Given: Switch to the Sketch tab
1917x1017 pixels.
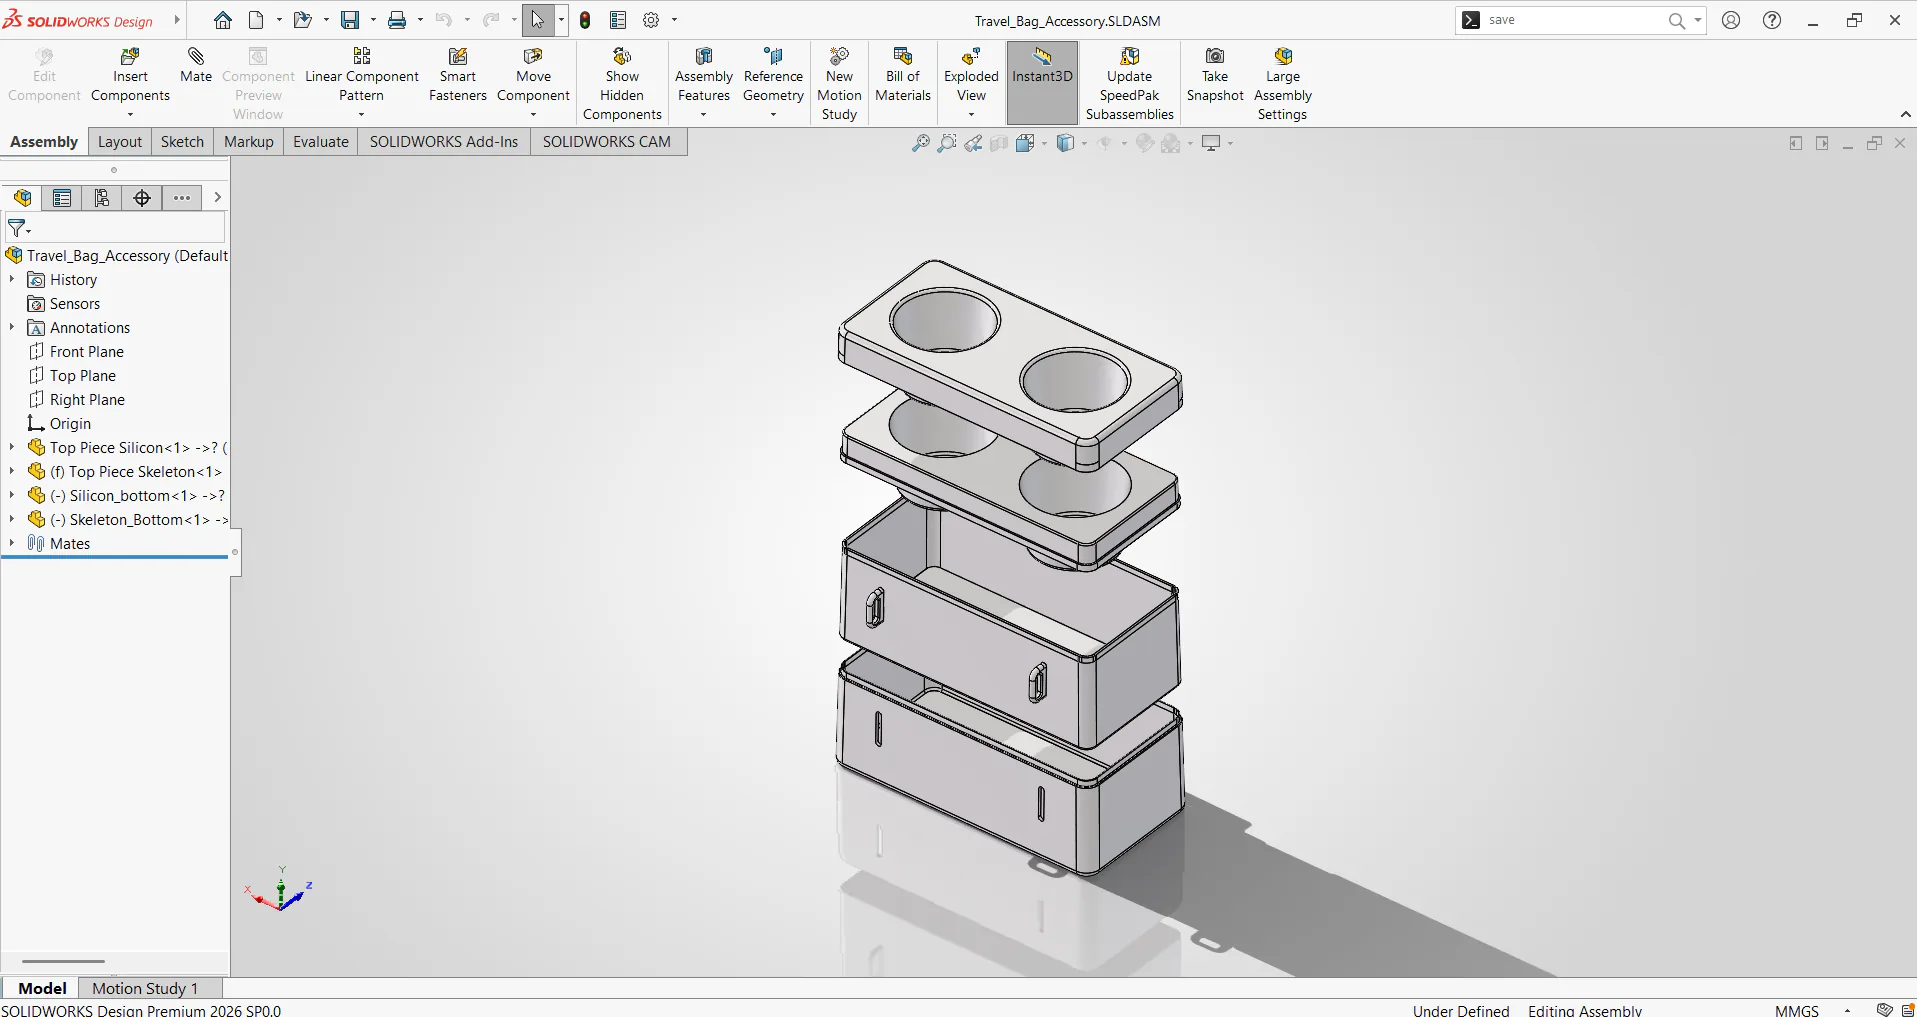Looking at the screenshot, I should [182, 142].
